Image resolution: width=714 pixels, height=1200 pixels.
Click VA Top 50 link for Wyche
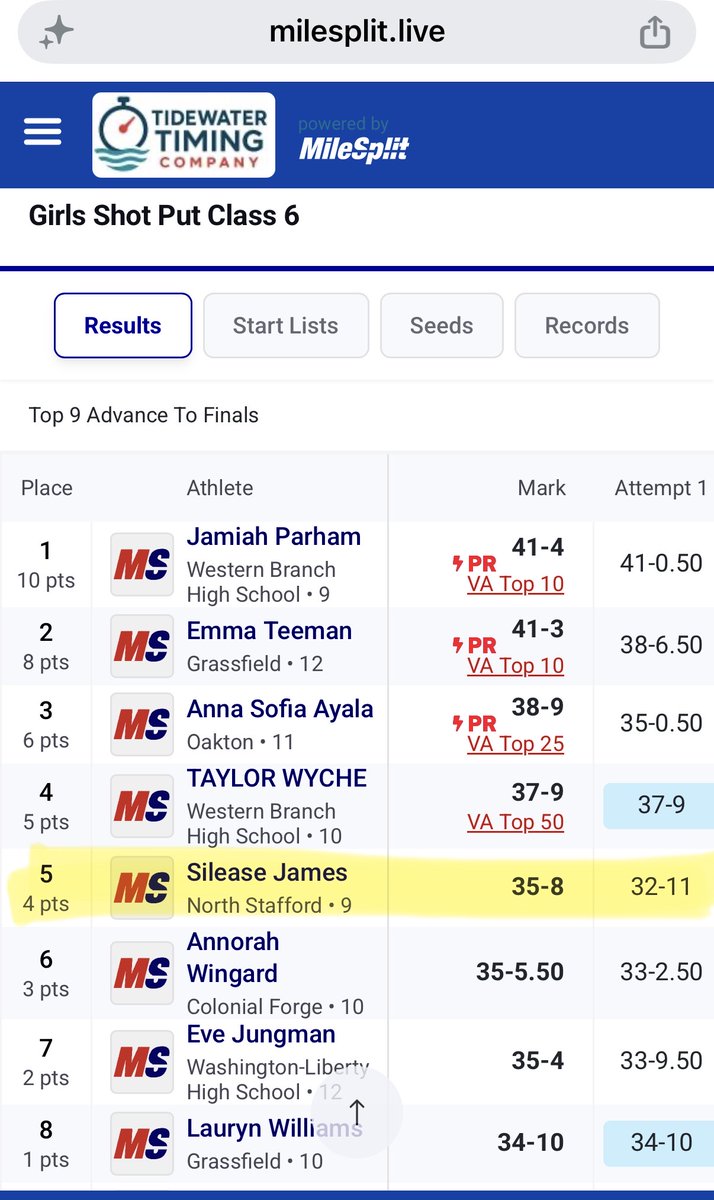pyautogui.click(x=515, y=822)
